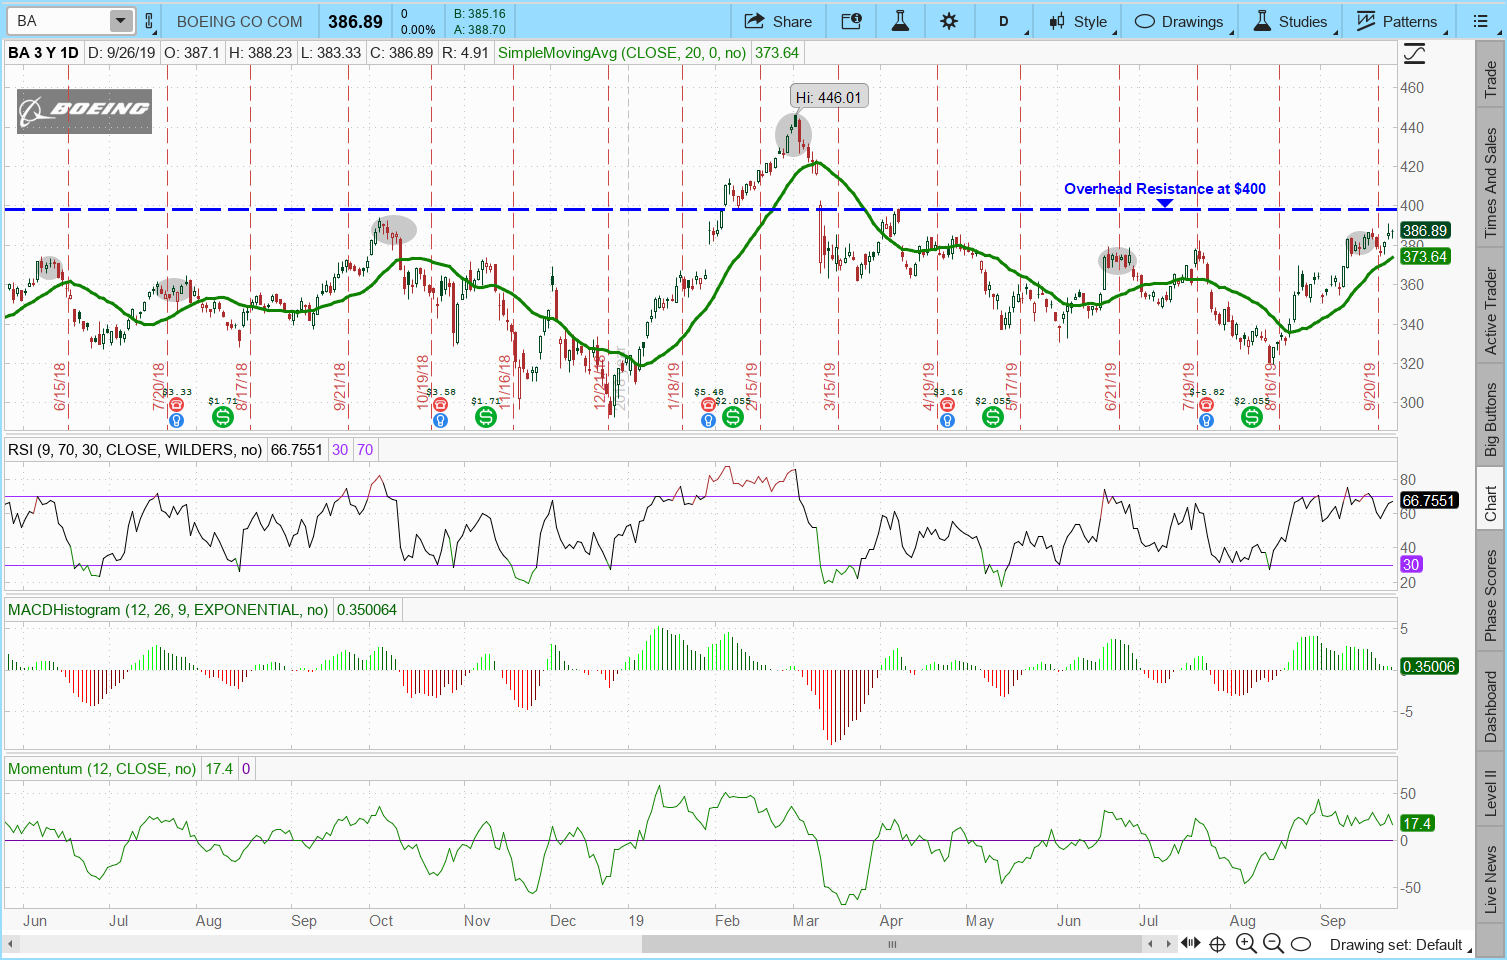
Task: Switch to the Active Trader side tab
Action: point(1490,311)
